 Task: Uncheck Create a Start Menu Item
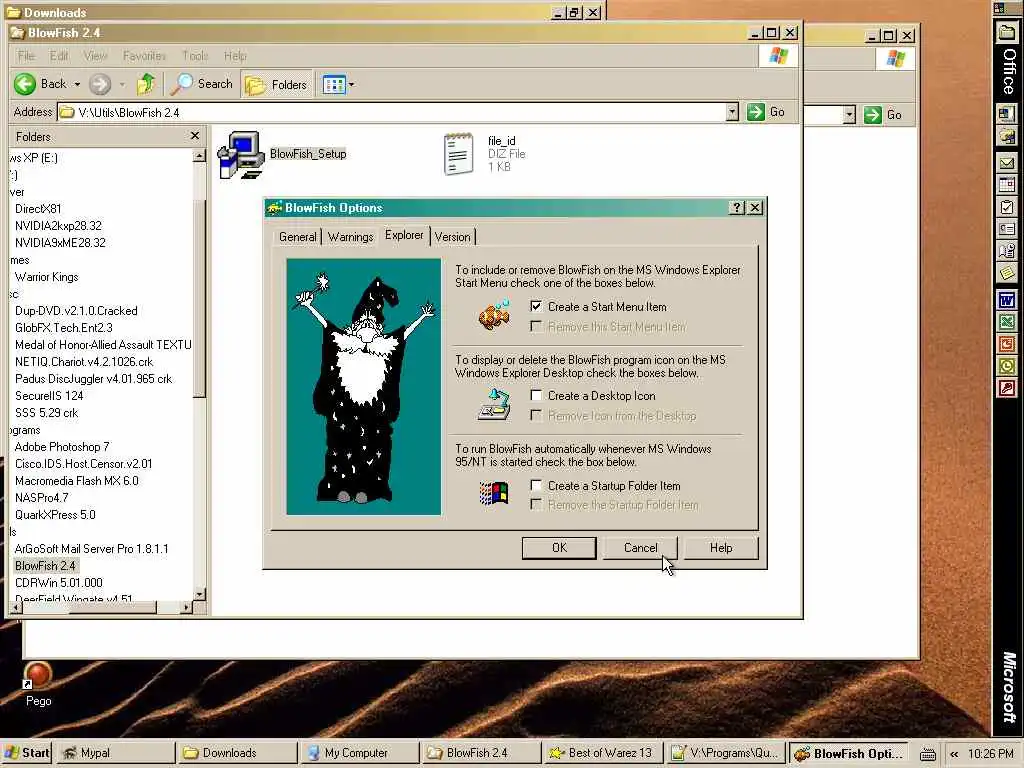536,306
